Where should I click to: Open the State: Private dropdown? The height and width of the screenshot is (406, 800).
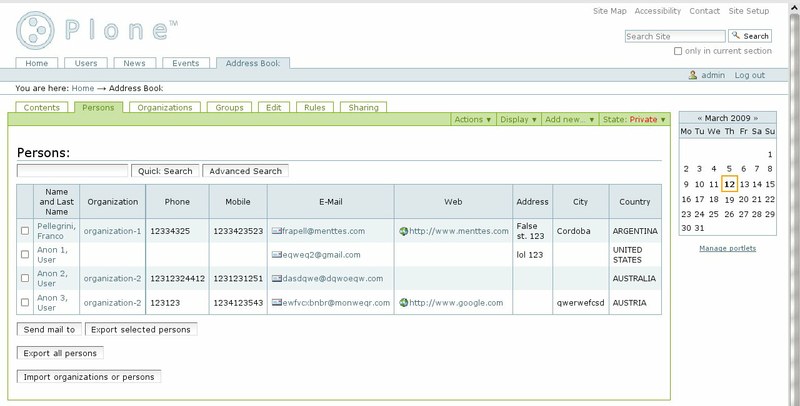coord(634,119)
